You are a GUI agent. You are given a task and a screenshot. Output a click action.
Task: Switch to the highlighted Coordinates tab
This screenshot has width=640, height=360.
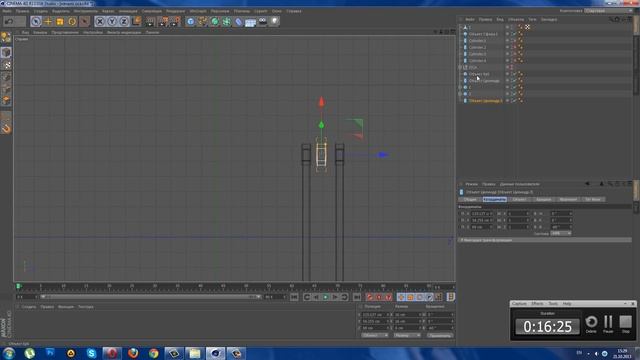click(494, 200)
